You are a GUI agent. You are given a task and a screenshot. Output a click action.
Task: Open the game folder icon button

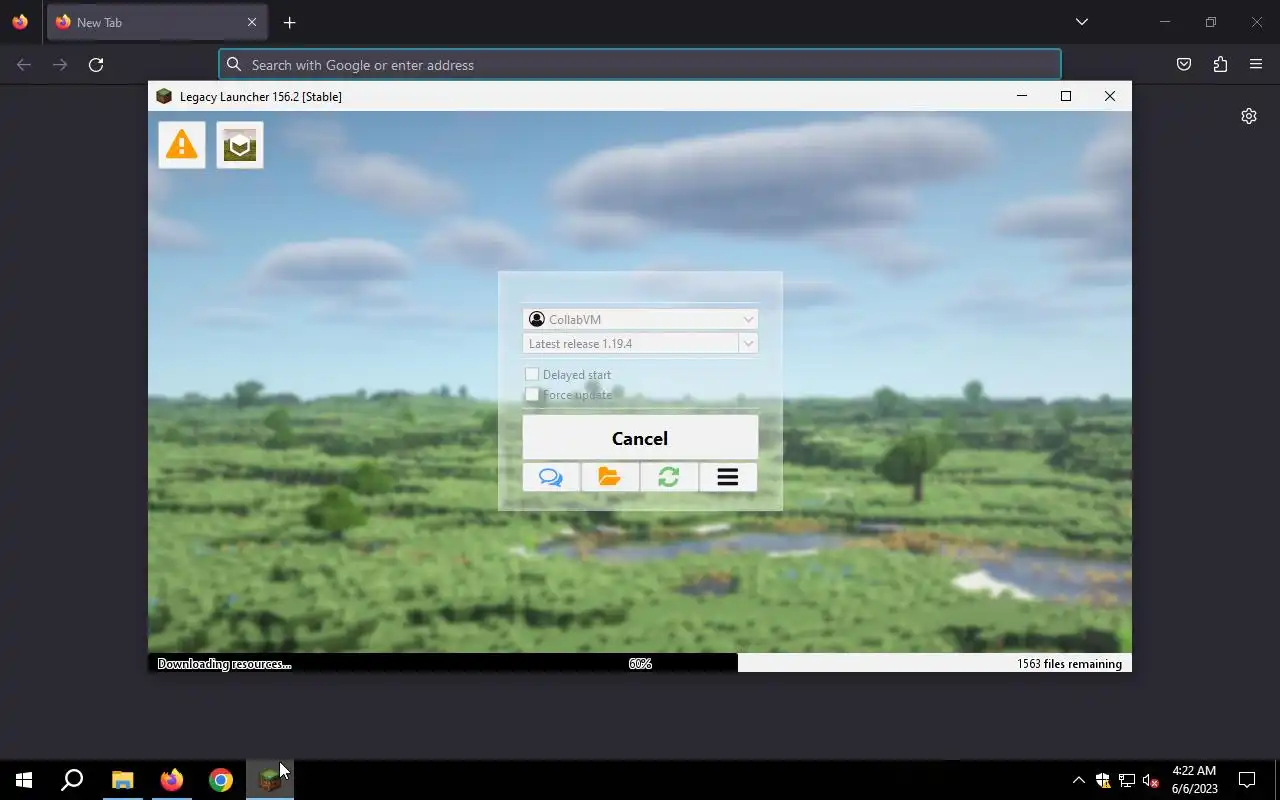tap(610, 477)
